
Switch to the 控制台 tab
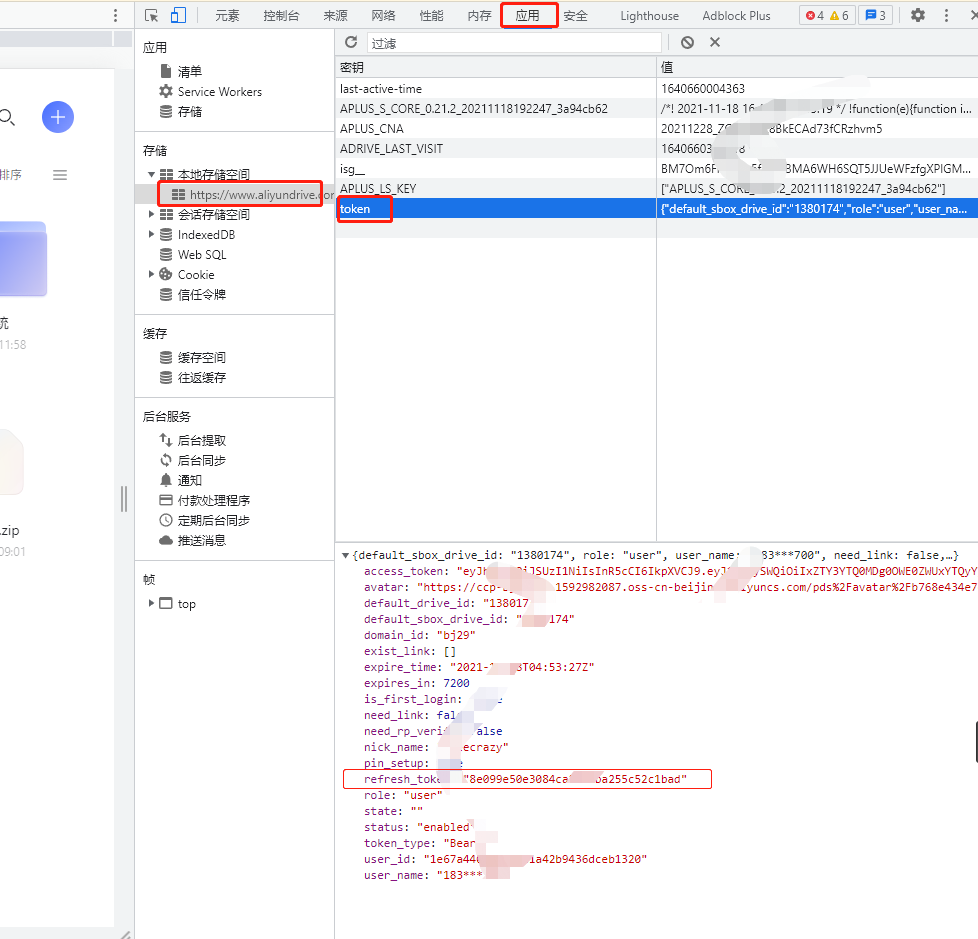[x=281, y=15]
